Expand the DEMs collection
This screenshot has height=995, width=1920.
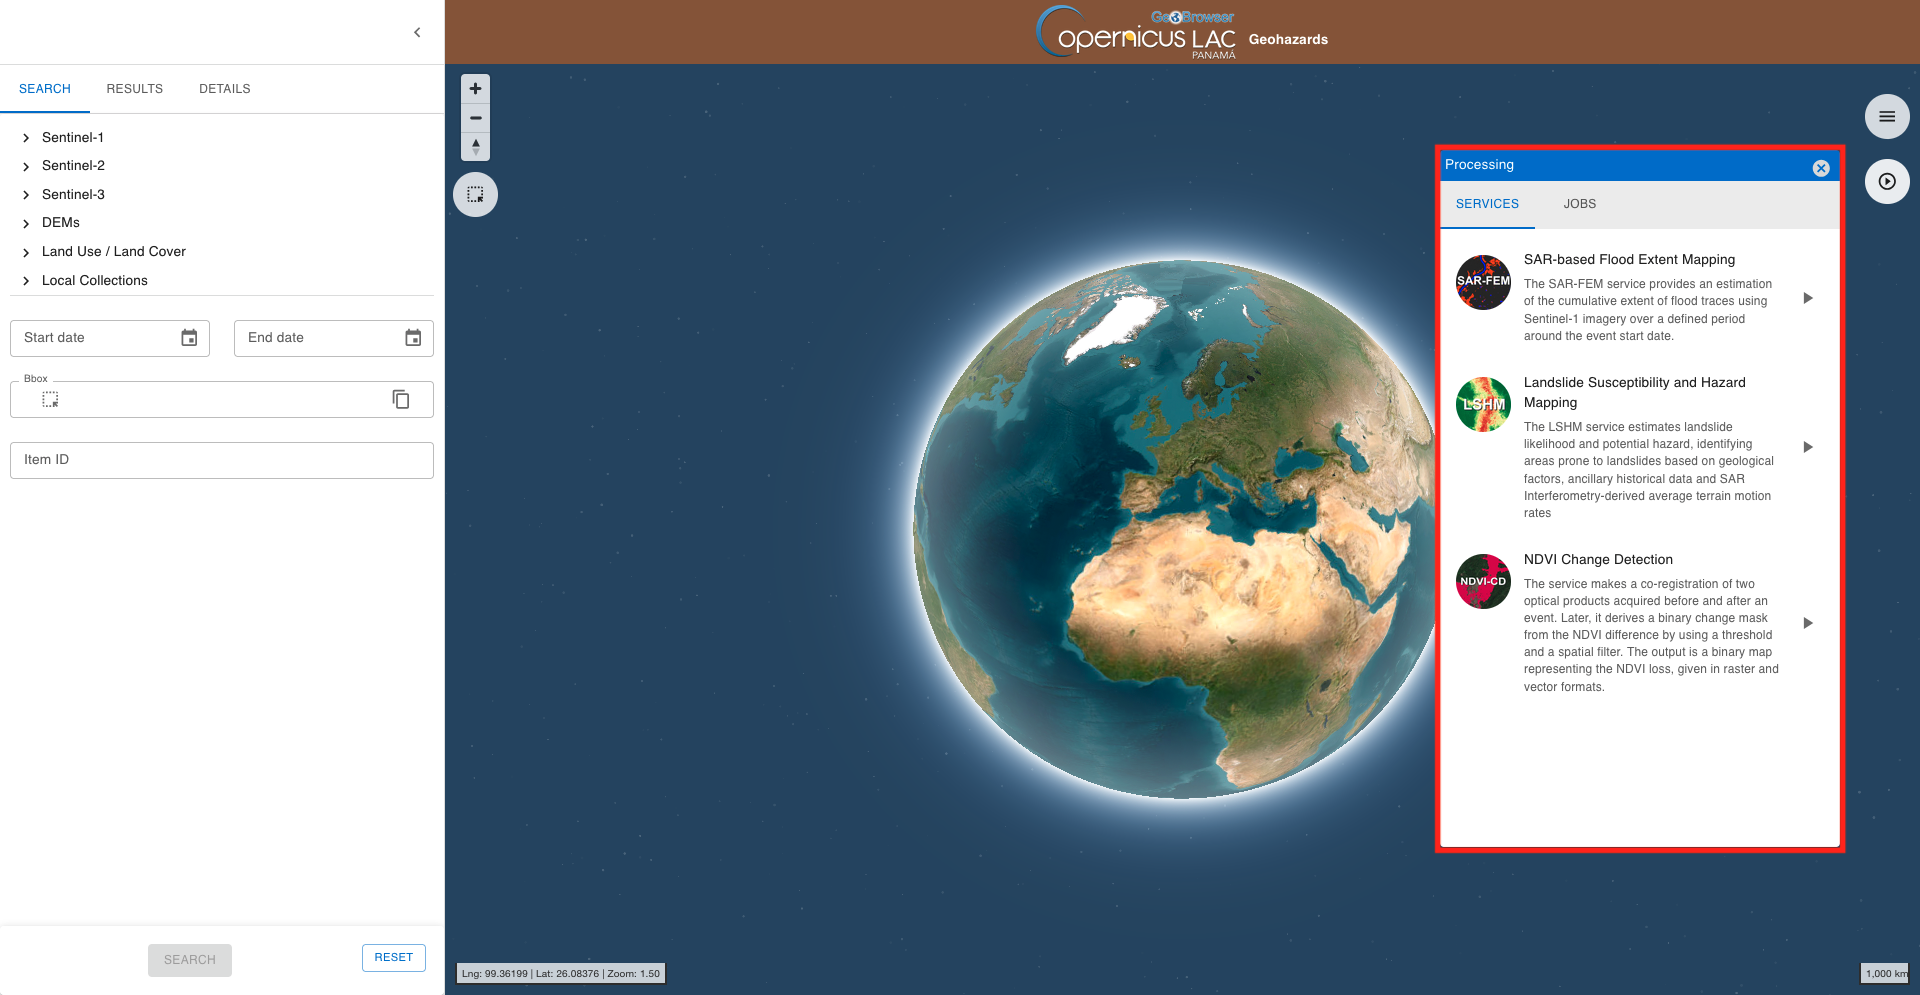pos(26,224)
